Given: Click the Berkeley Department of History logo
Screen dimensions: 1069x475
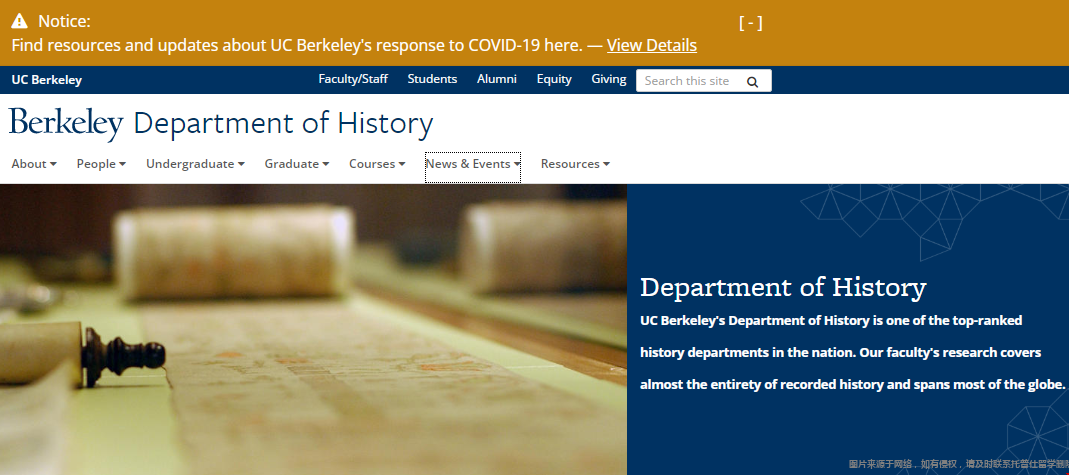Looking at the screenshot, I should coord(221,124).
